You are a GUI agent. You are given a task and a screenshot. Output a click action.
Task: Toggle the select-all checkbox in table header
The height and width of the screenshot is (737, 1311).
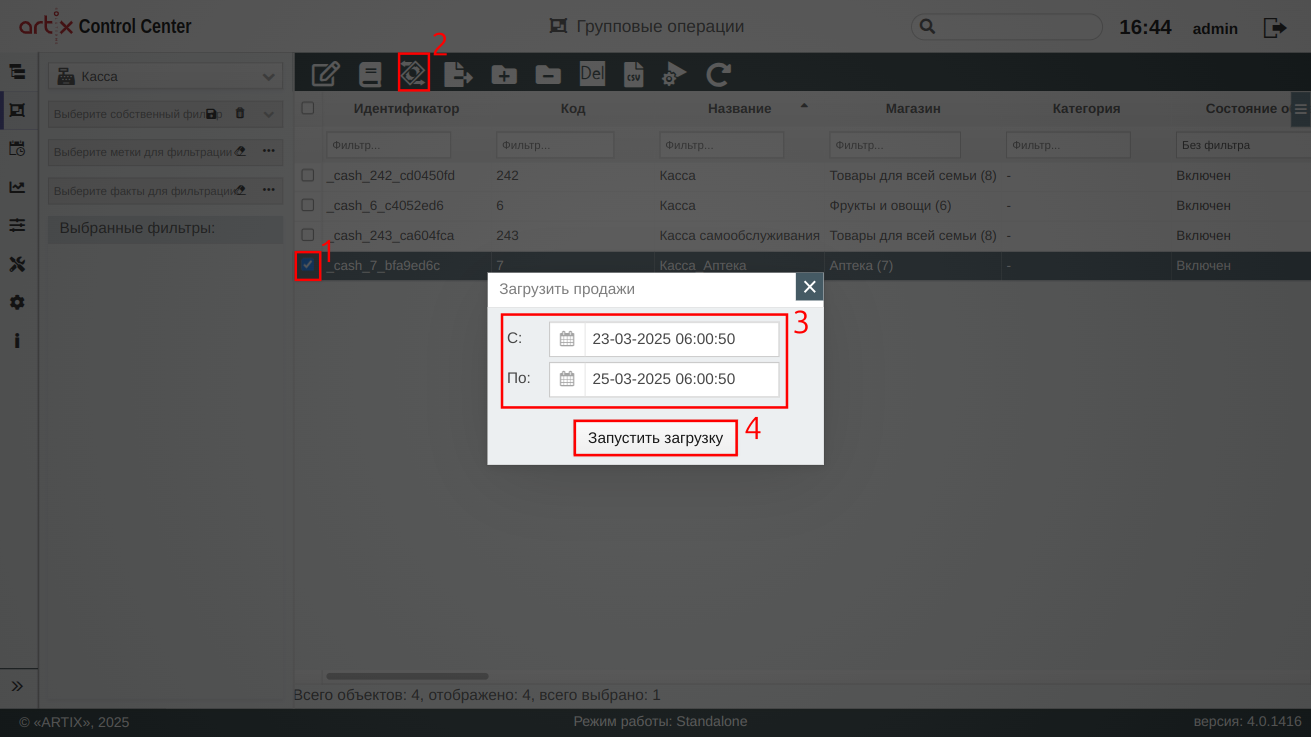[308, 108]
